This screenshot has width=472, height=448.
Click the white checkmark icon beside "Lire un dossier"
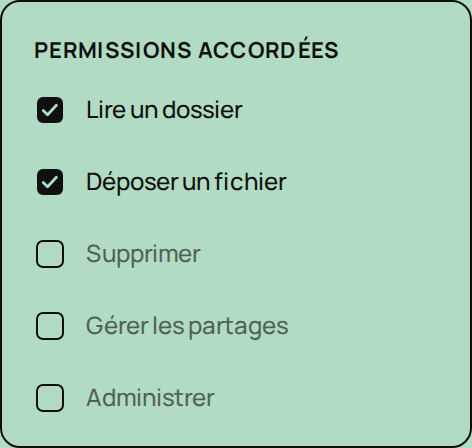click(50, 110)
